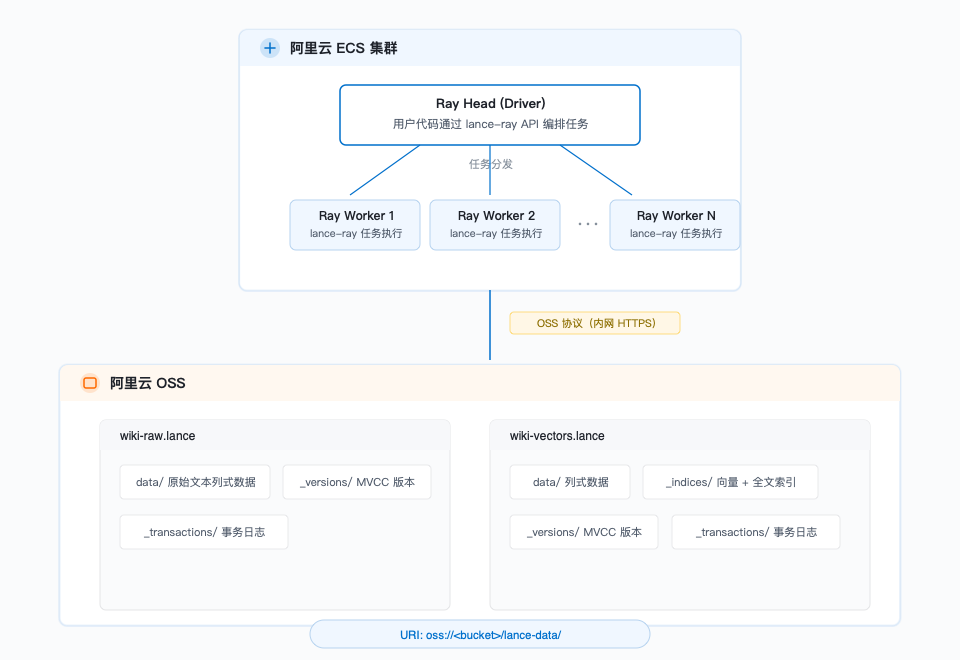Select the Ray Worker N node

tap(675, 225)
